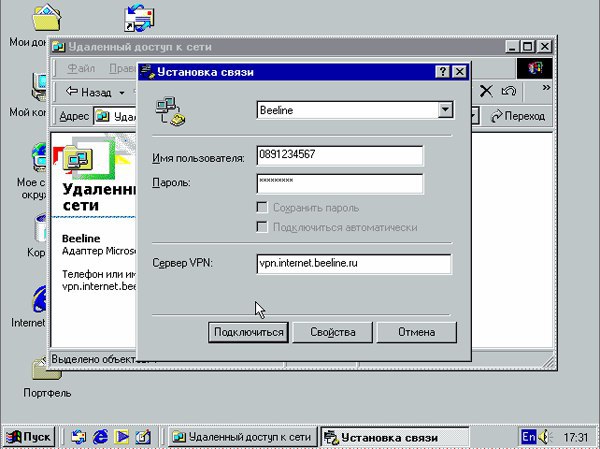This screenshot has width=600, height=449.
Task: Switch to Удаленный доступ к сети taskbar button
Action: 243,437
